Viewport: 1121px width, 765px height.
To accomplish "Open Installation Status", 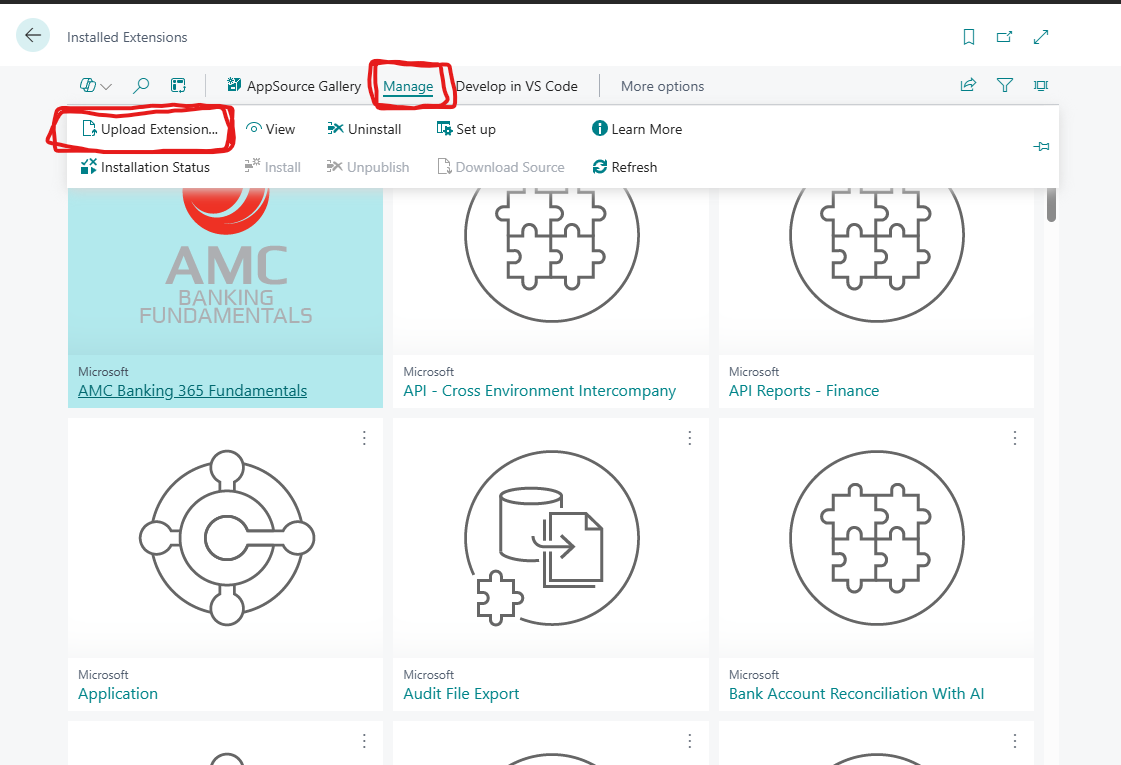I will pos(145,167).
